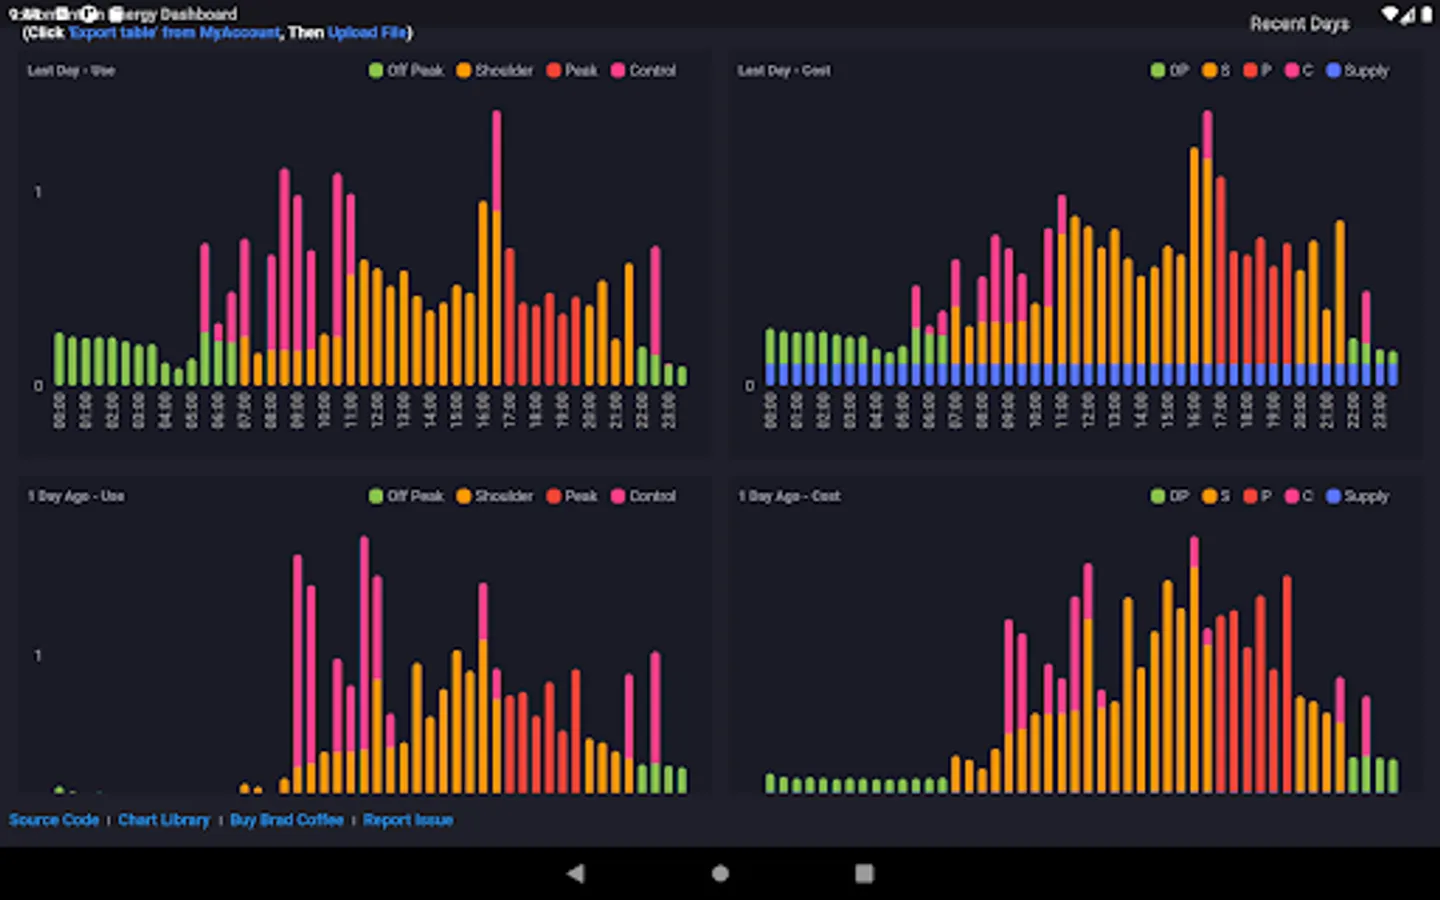This screenshot has width=1440, height=900.
Task: Open the Source Code link
Action: [x=54, y=820]
